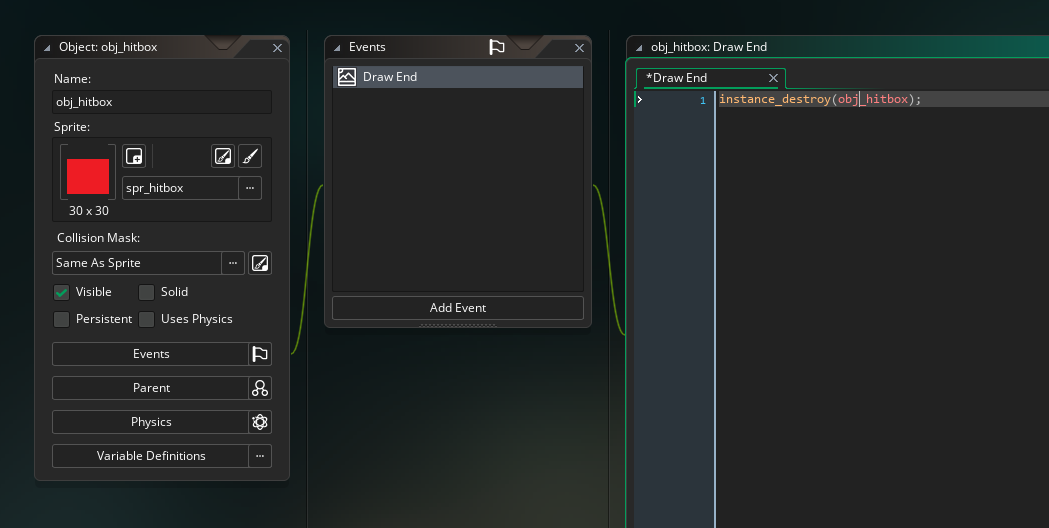Click the Add Event button
Viewport: 1049px width, 528px height.
(458, 308)
